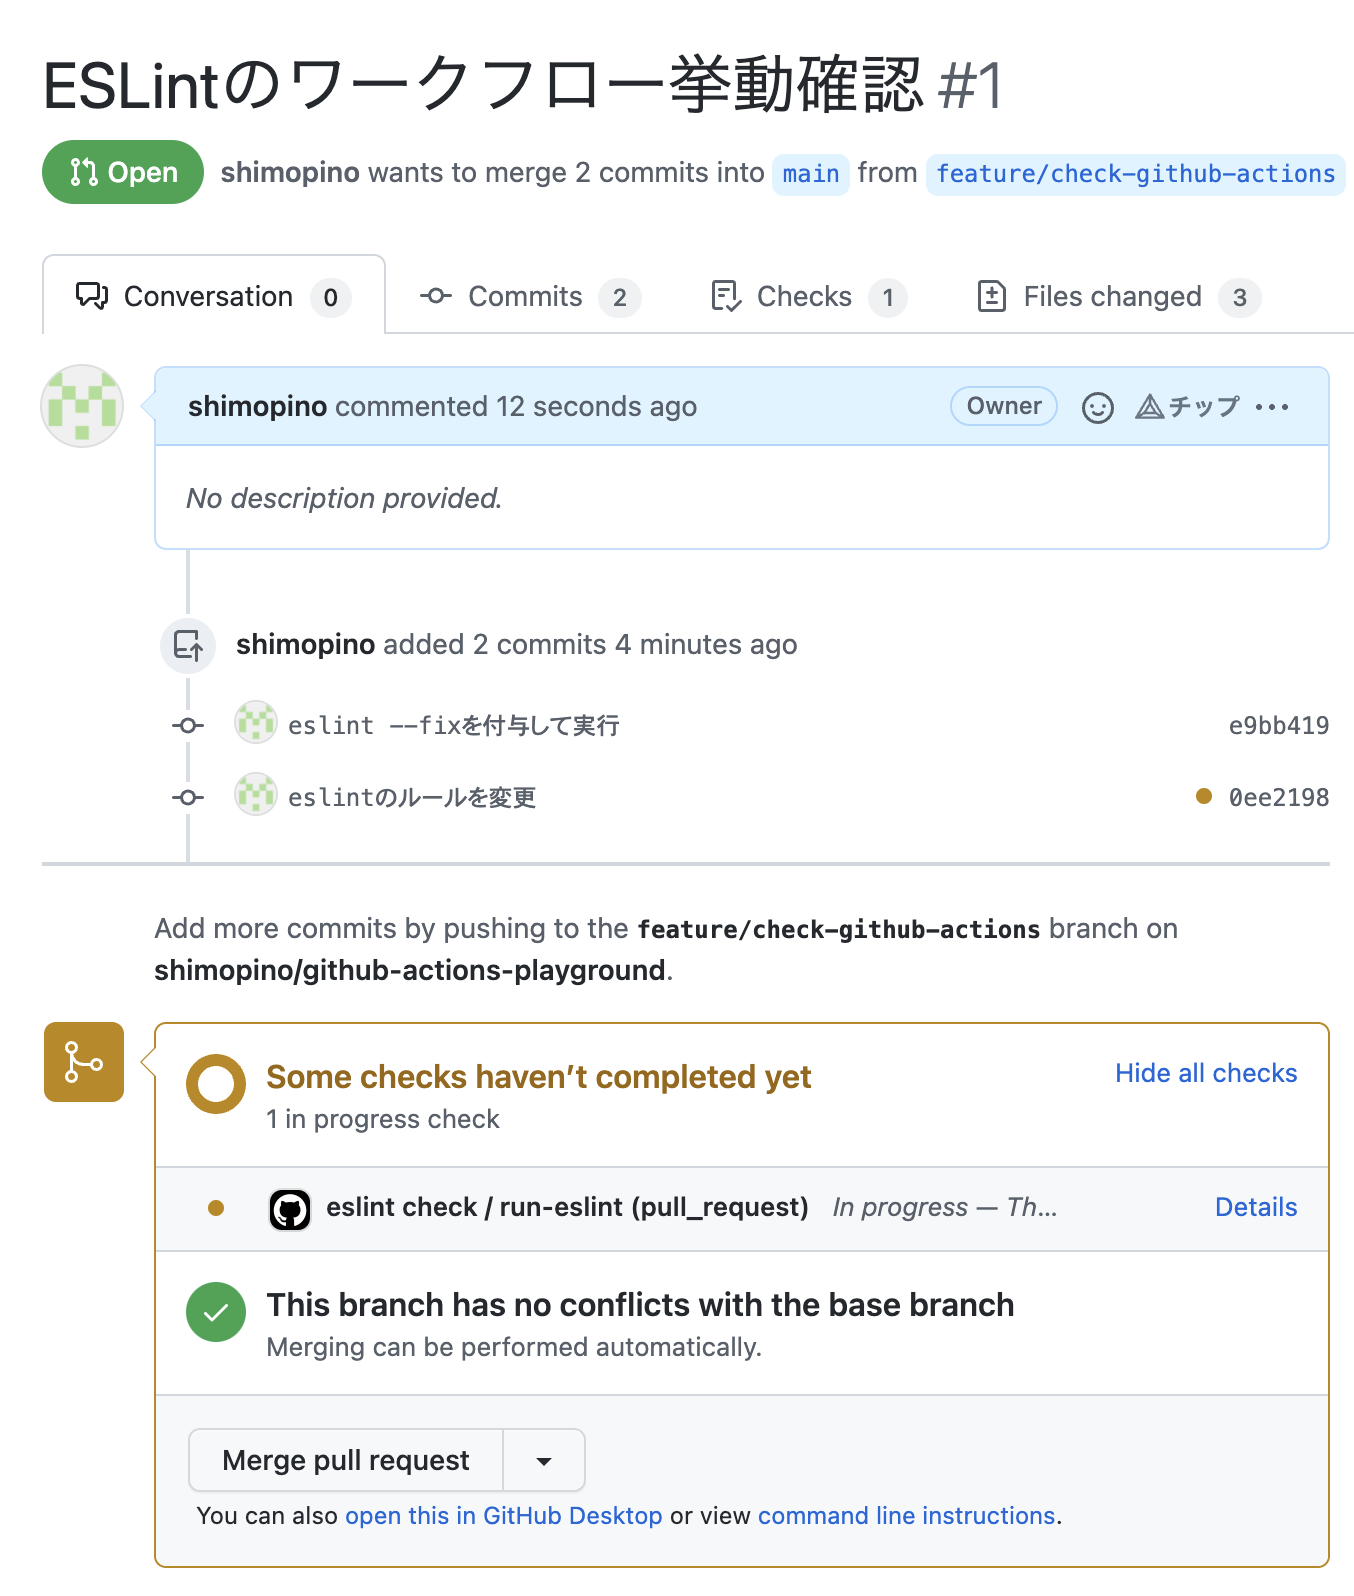The width and height of the screenshot is (1354, 1596).
Task: Click the PR title ESLintのワークフロー挙動確認
Action: tap(482, 85)
